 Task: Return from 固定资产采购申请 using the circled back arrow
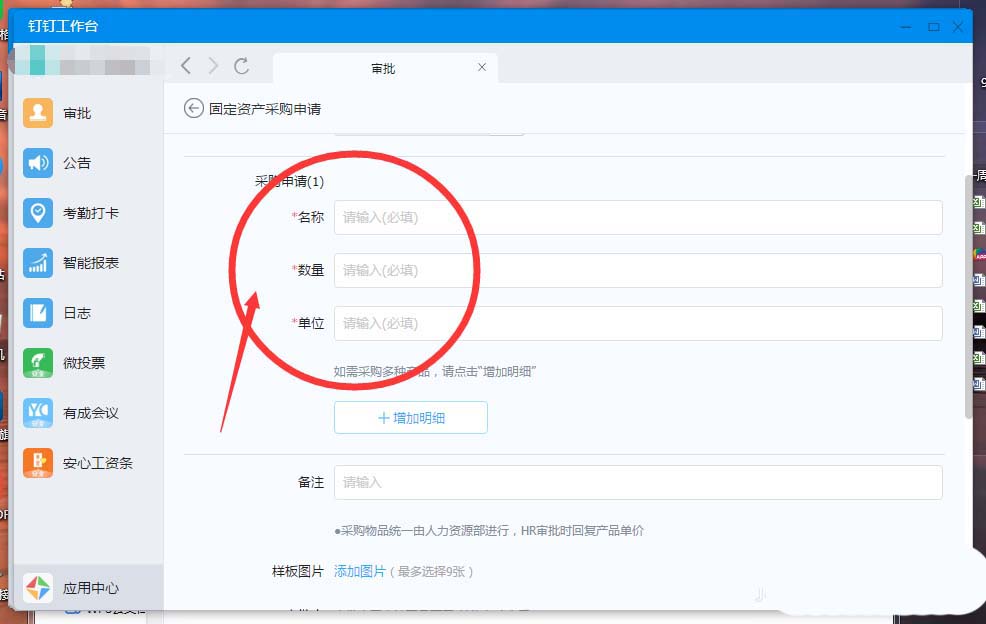(193, 108)
